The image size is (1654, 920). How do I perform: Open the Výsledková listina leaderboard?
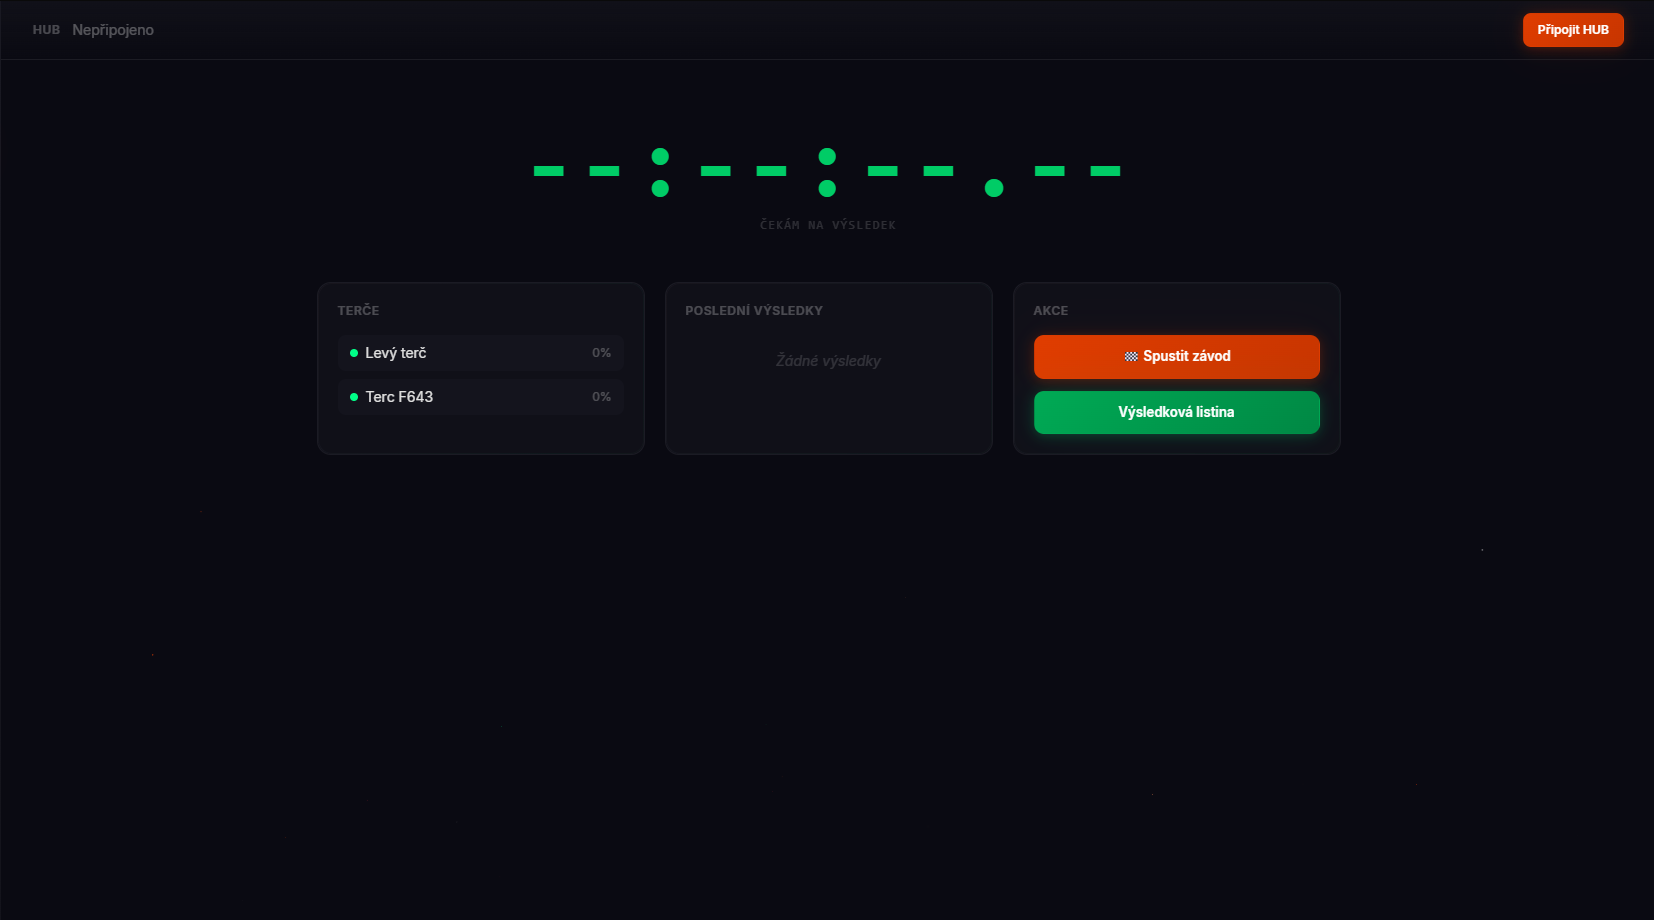[1177, 412]
